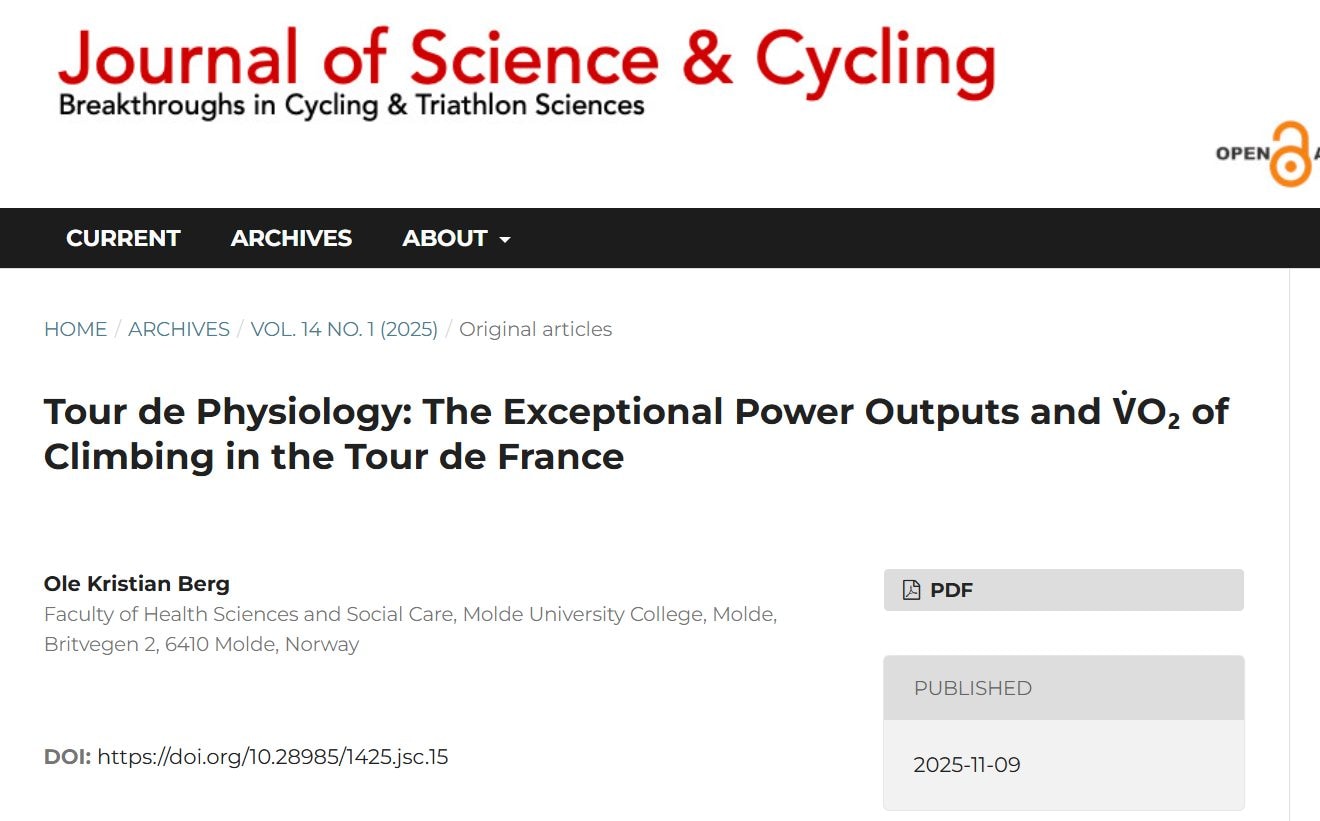This screenshot has height=821, width=1320.
Task: Click the Original articles breadcrumb text
Action: coord(535,329)
